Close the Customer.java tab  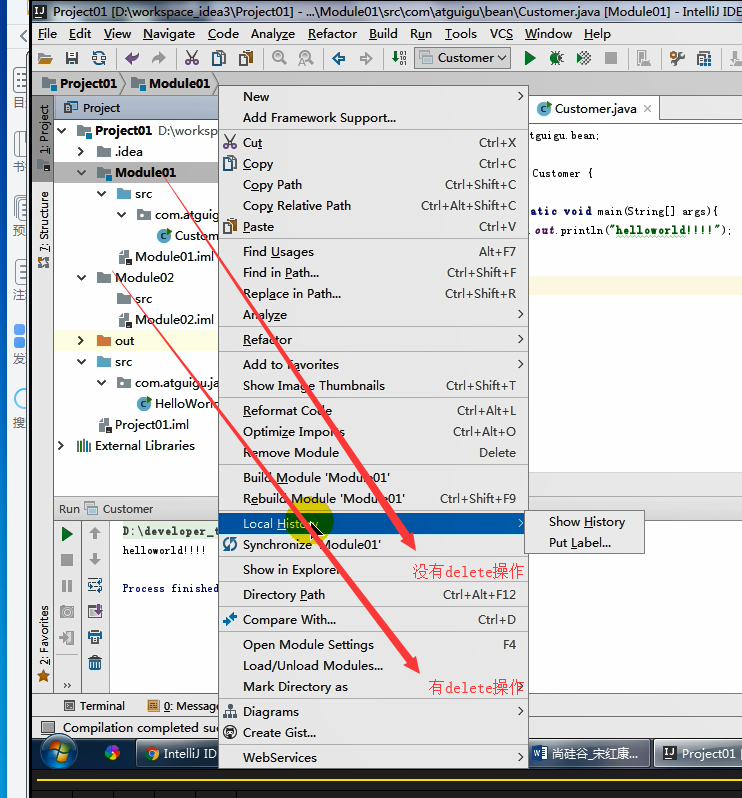tap(647, 109)
